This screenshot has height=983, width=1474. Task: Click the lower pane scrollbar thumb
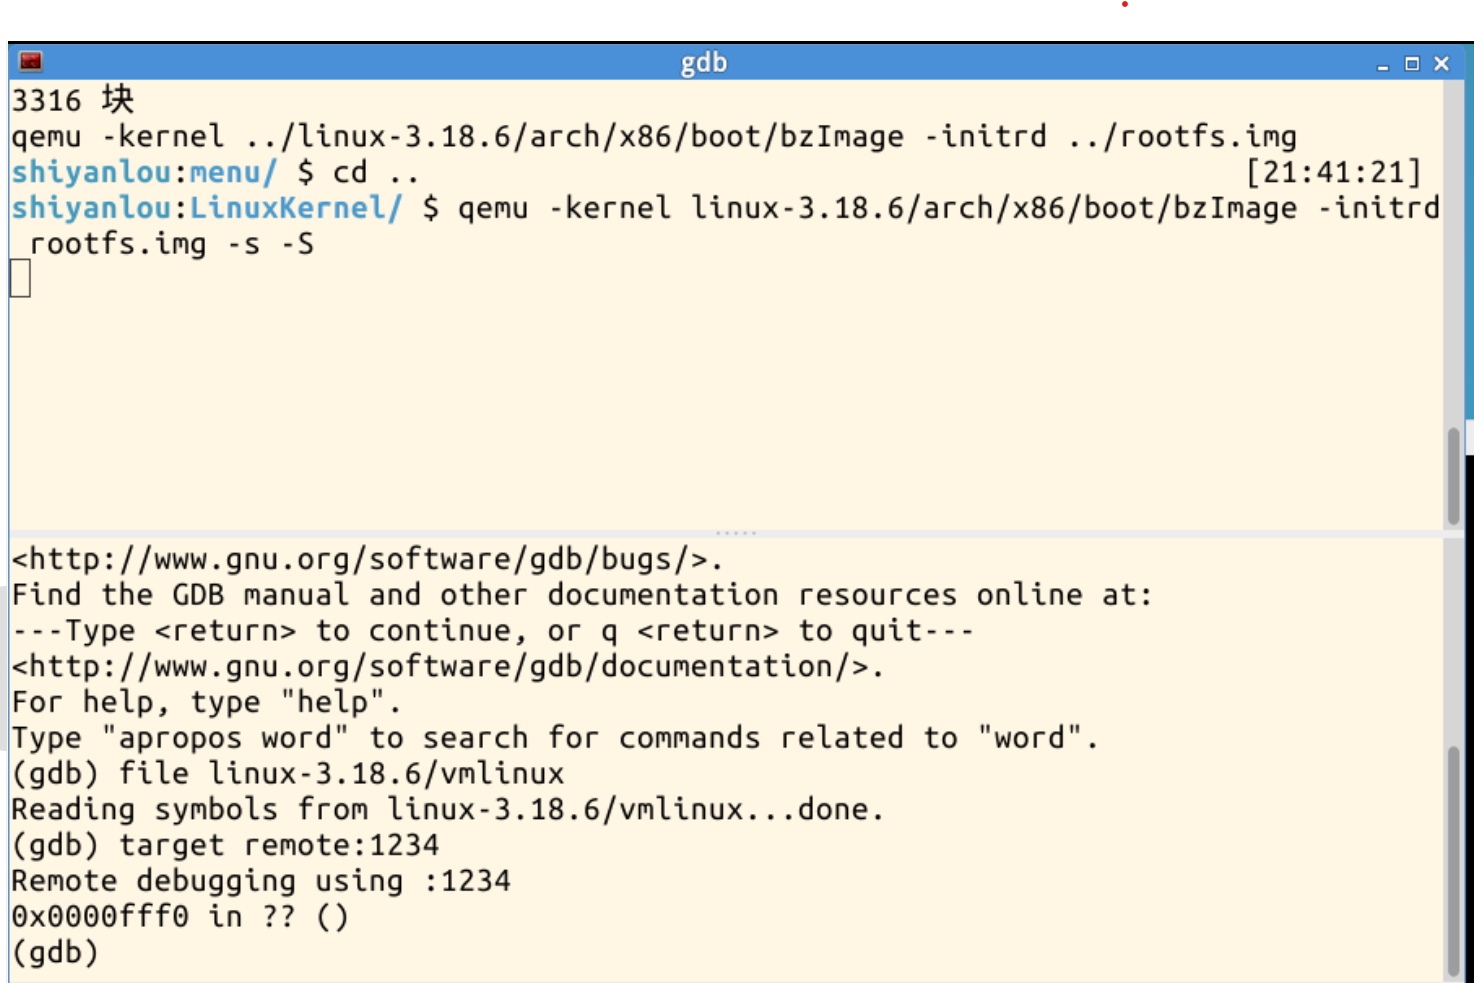coord(1453,861)
